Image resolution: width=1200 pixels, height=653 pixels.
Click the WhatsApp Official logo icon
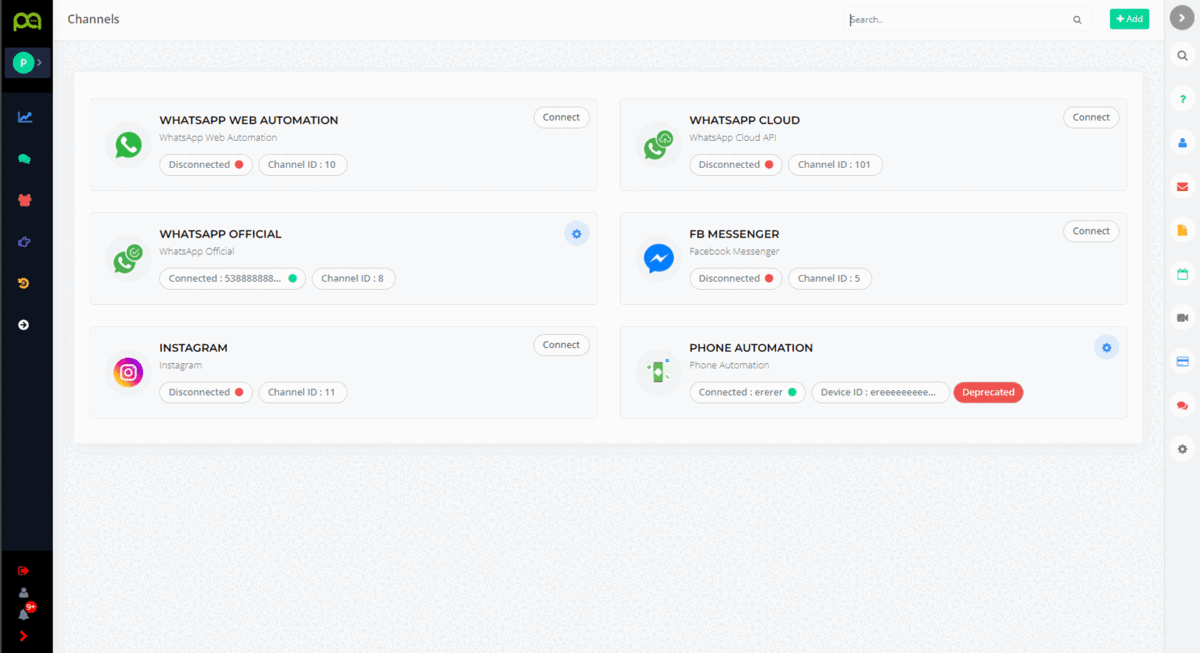(x=128, y=259)
